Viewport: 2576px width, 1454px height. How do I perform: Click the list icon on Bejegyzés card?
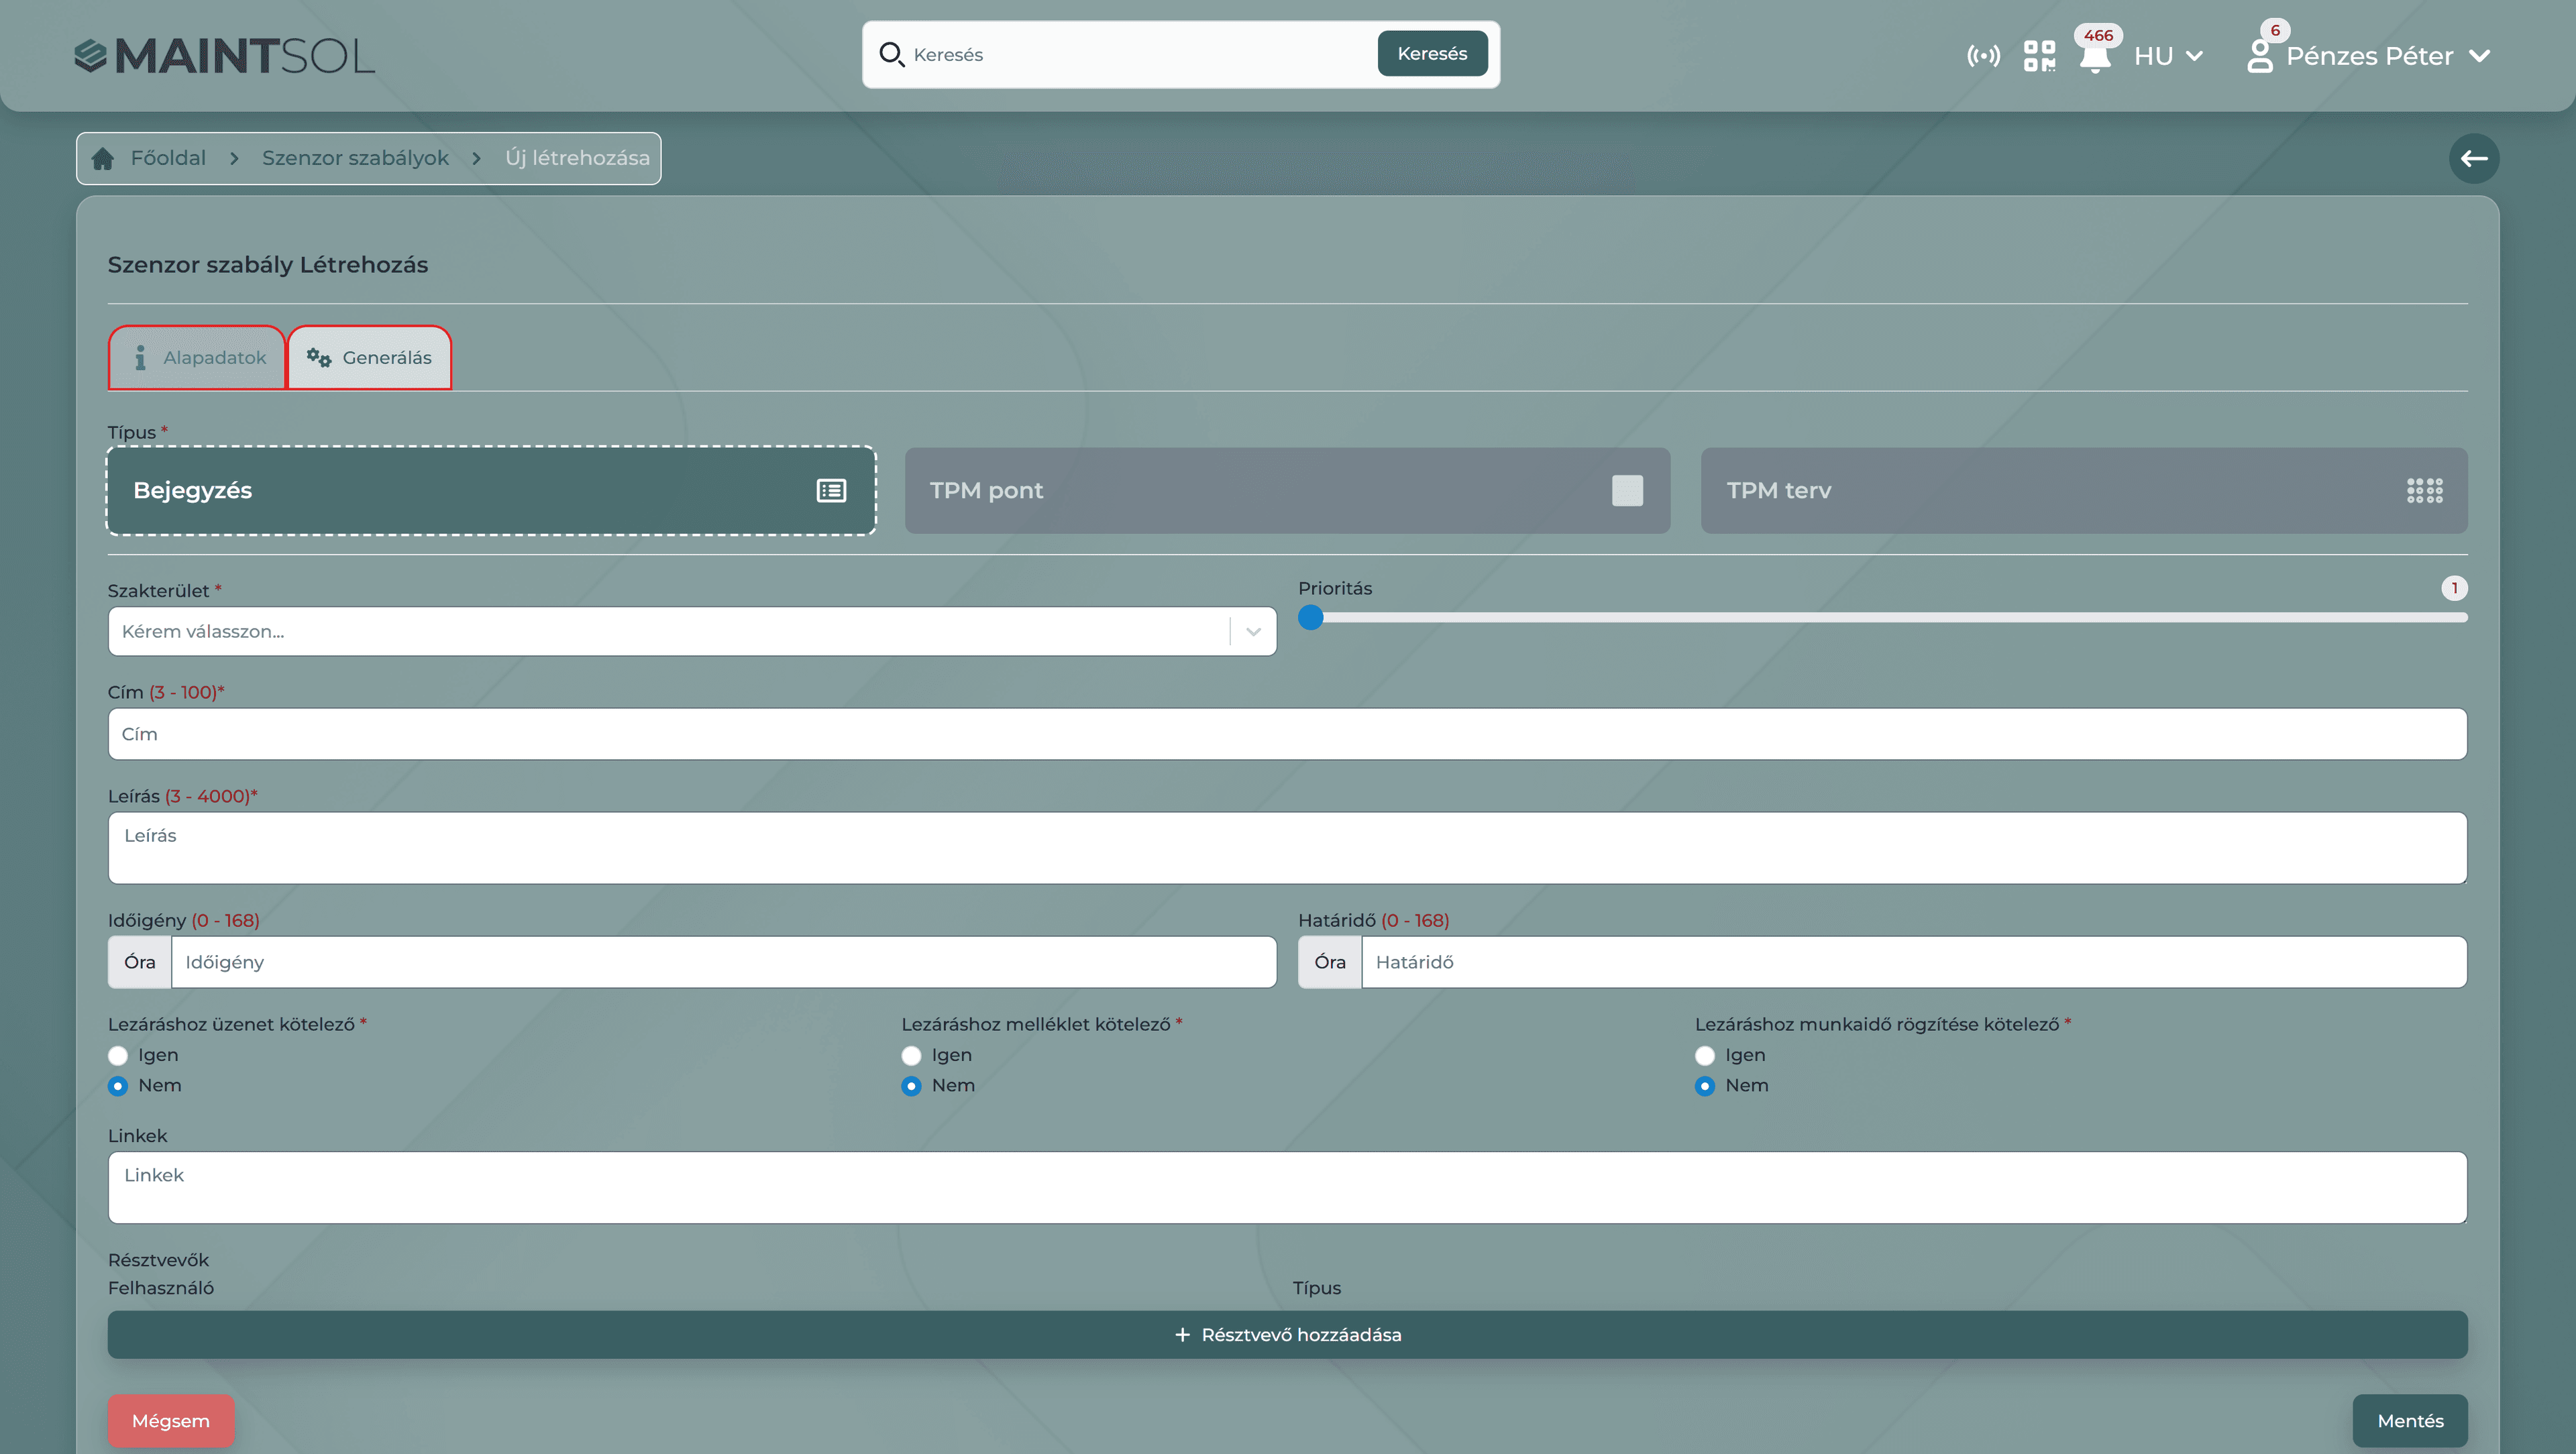coord(831,491)
